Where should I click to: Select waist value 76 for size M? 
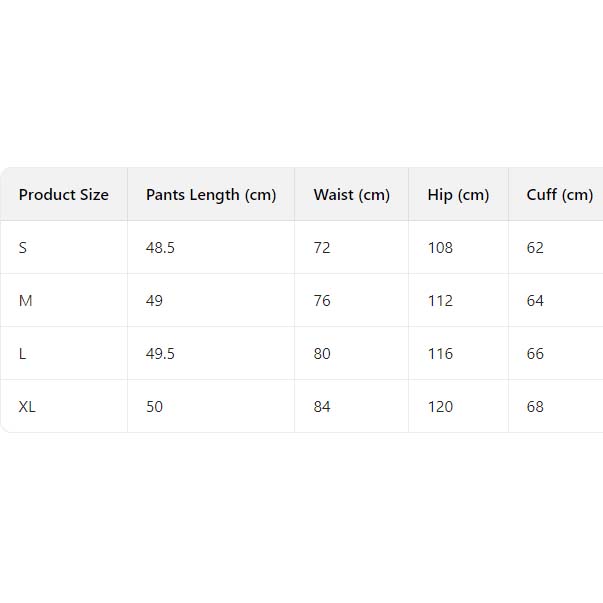(322, 301)
